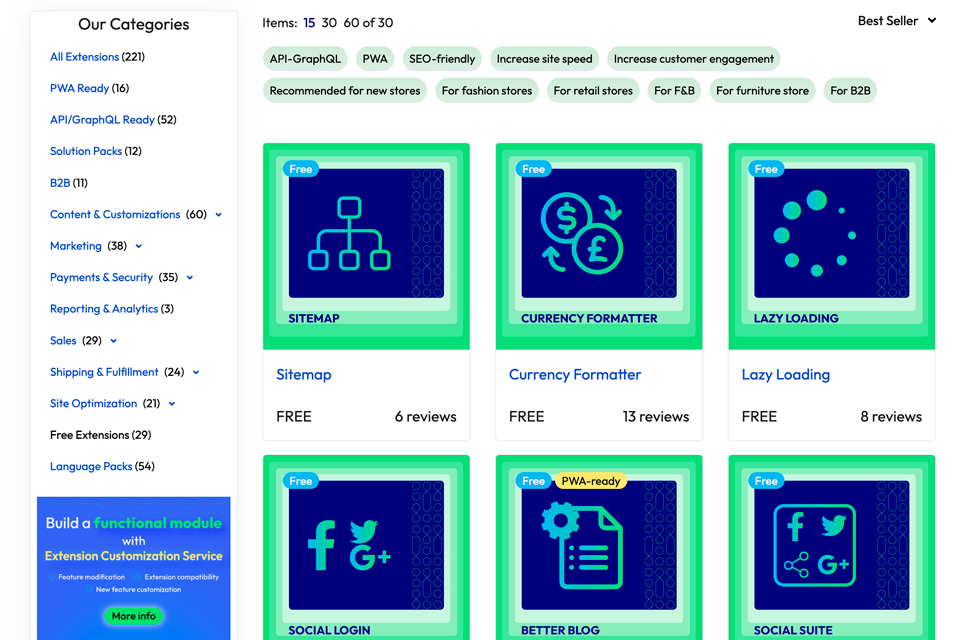Open the B2B category link
This screenshot has height=640, width=960.
point(60,183)
